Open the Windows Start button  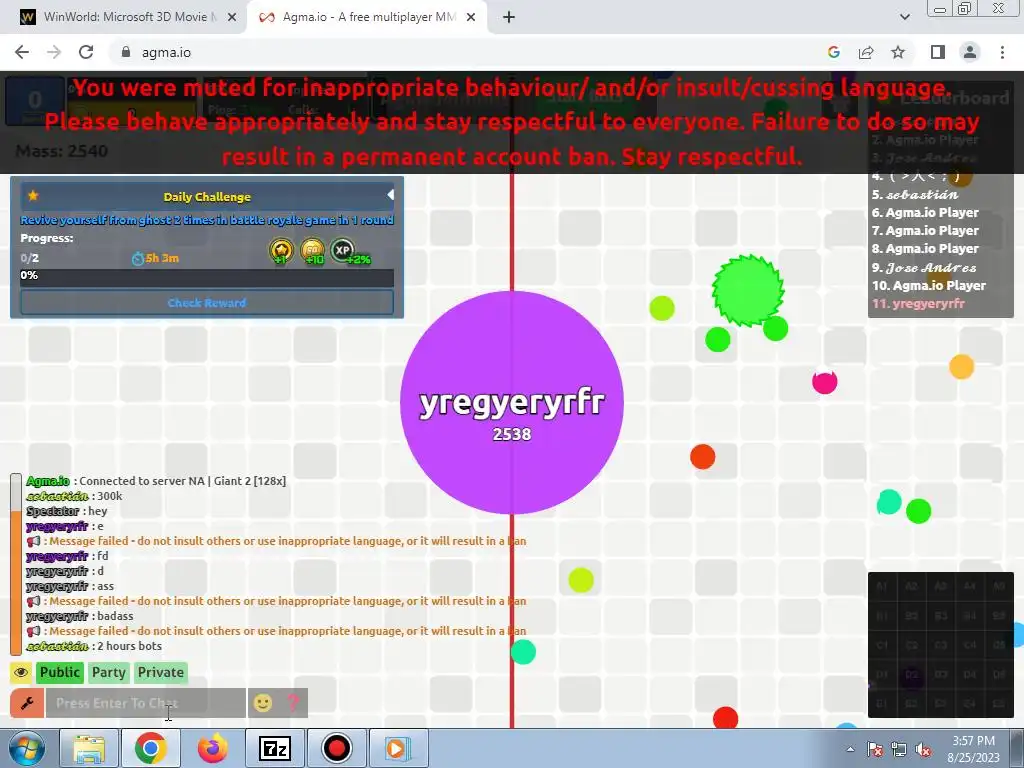[x=26, y=748]
